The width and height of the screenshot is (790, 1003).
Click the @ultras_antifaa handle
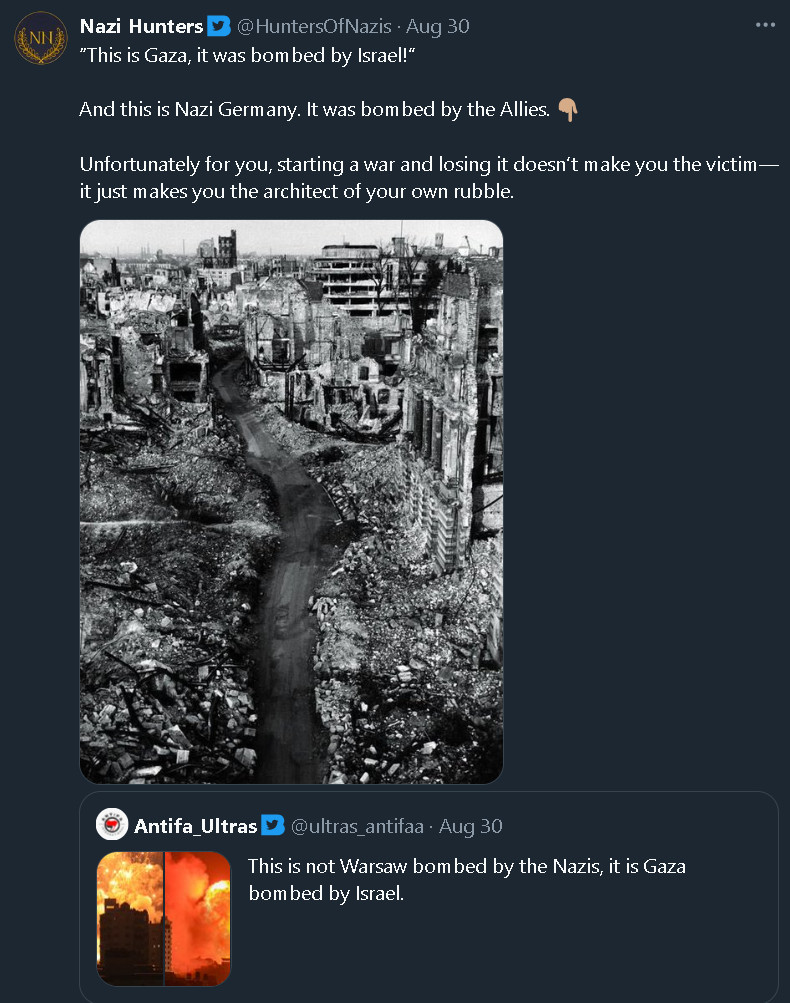357,826
